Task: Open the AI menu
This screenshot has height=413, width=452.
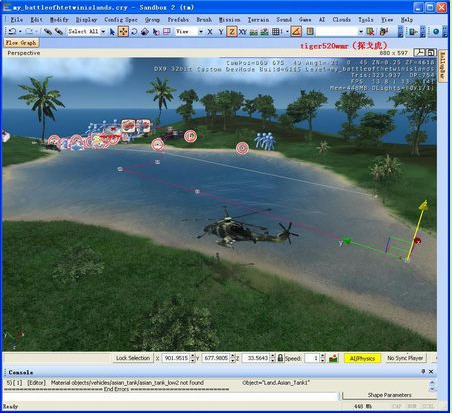Action: pyautogui.click(x=322, y=20)
